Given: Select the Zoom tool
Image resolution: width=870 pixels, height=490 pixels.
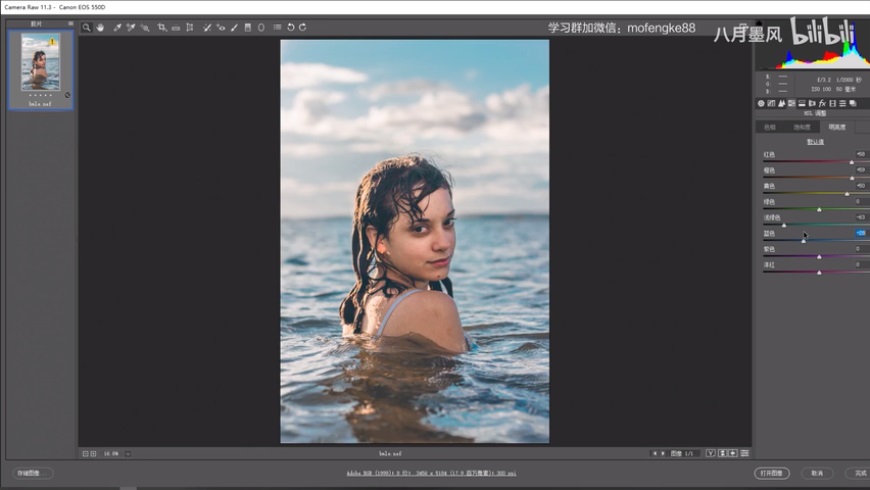Looking at the screenshot, I should coord(87,27).
